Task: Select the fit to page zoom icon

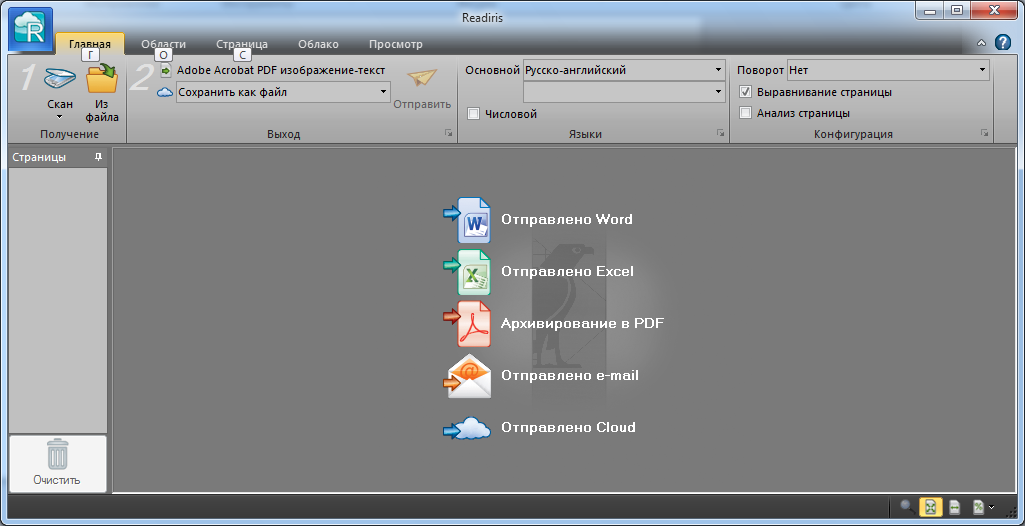Action: point(931,507)
